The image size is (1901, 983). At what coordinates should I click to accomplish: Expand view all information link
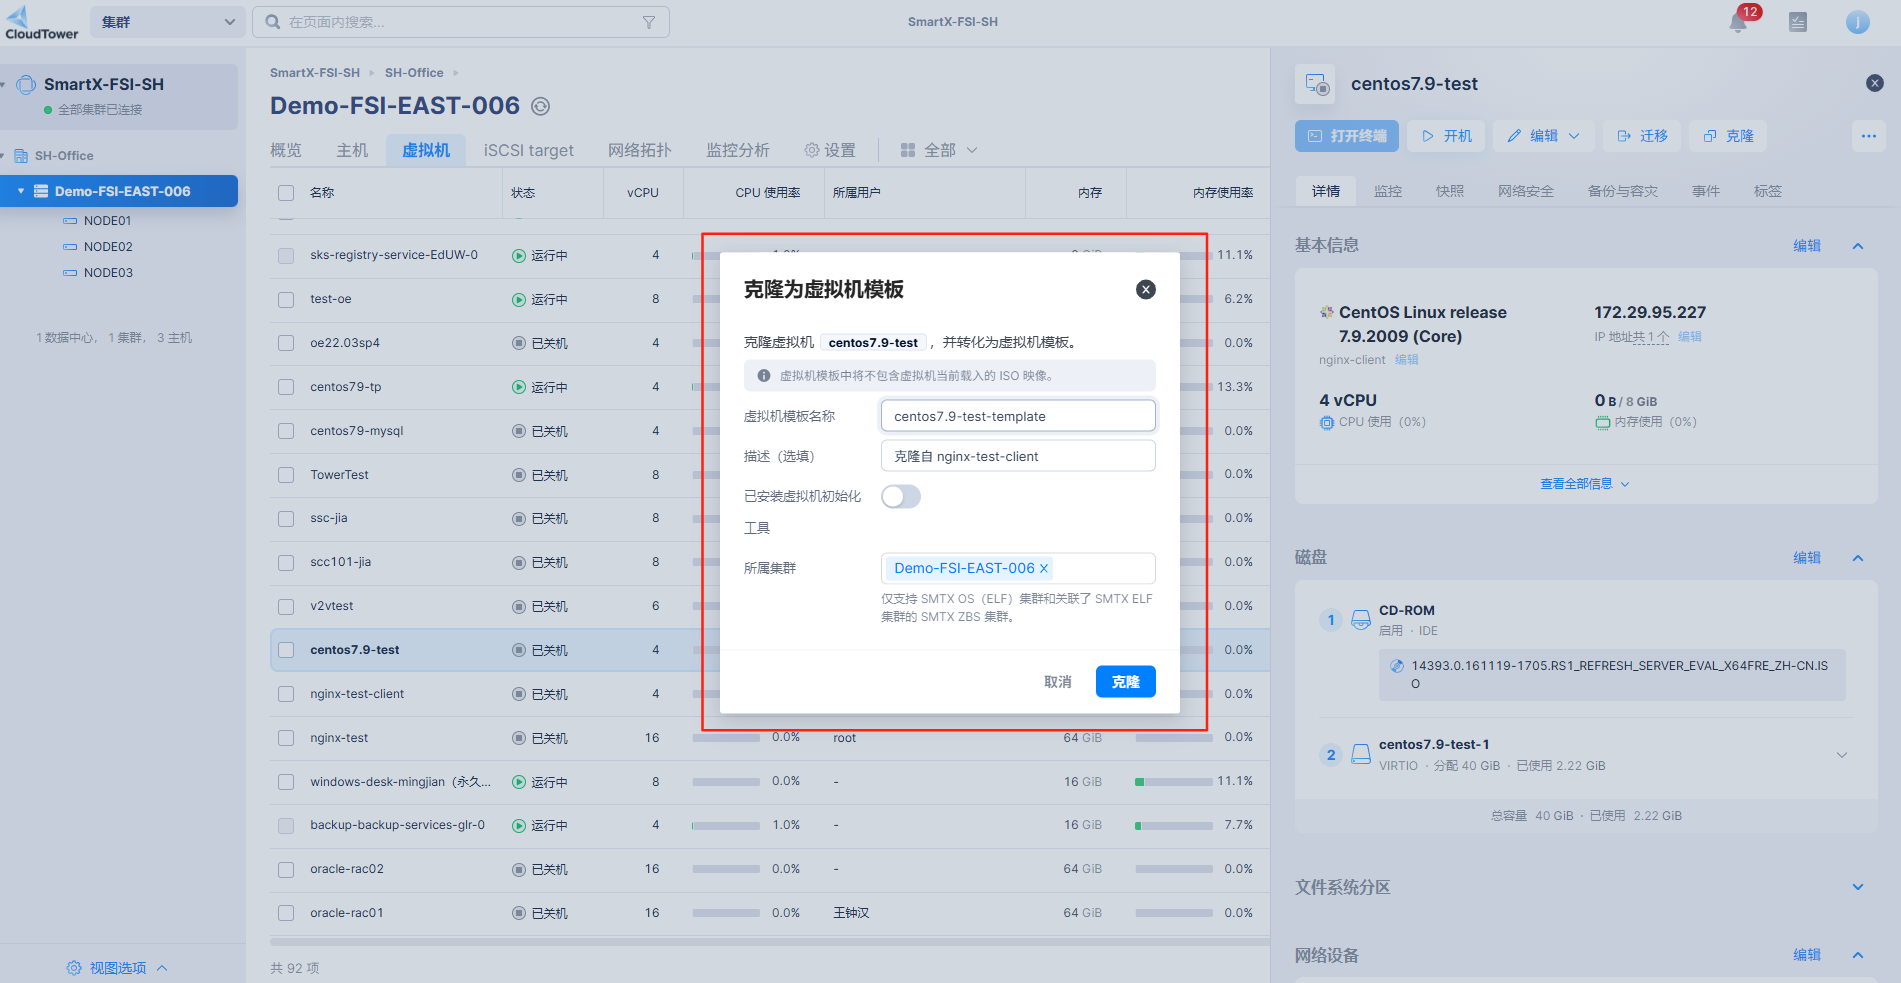coord(1584,484)
